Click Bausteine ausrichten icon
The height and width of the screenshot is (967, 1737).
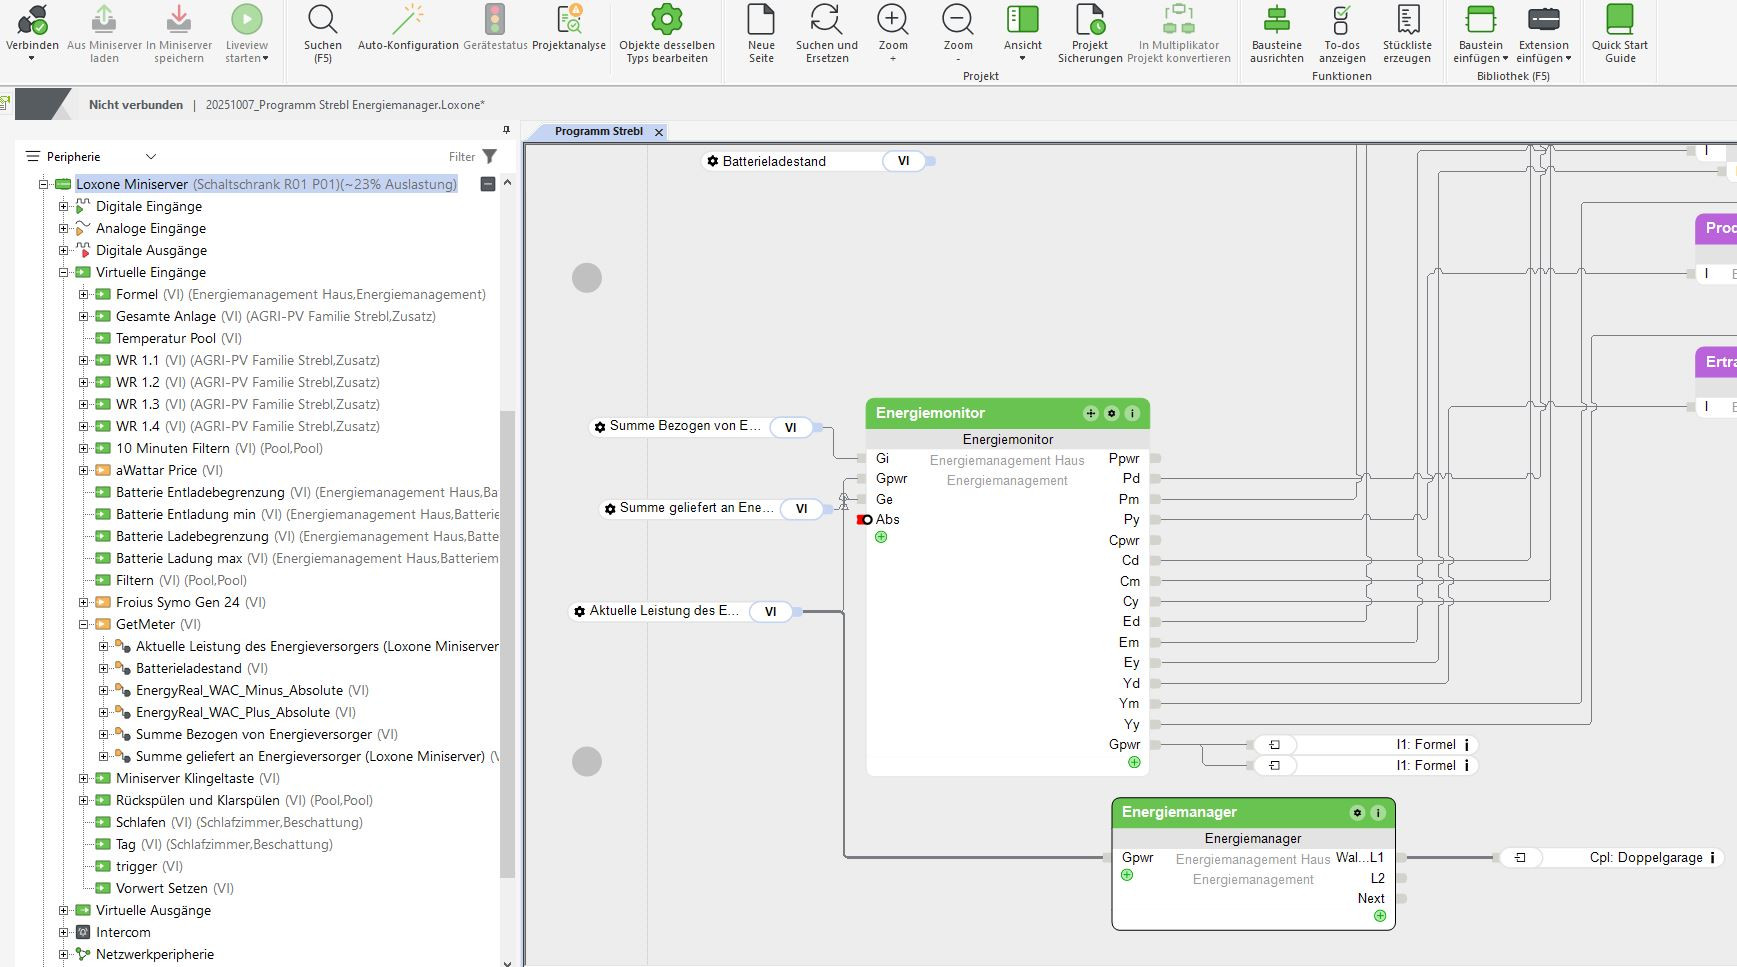(x=1276, y=20)
